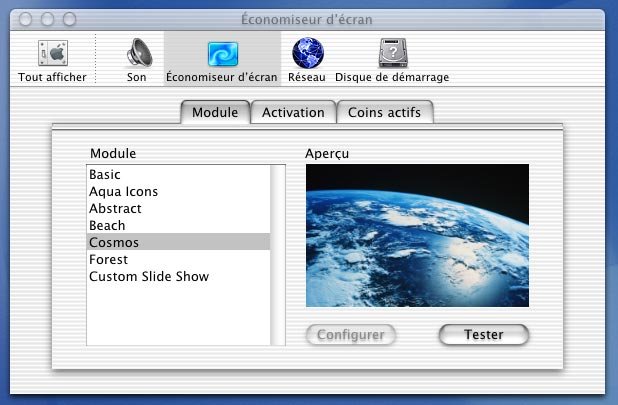Open the Réseau globe icon
This screenshot has height=405, width=618.
click(308, 53)
